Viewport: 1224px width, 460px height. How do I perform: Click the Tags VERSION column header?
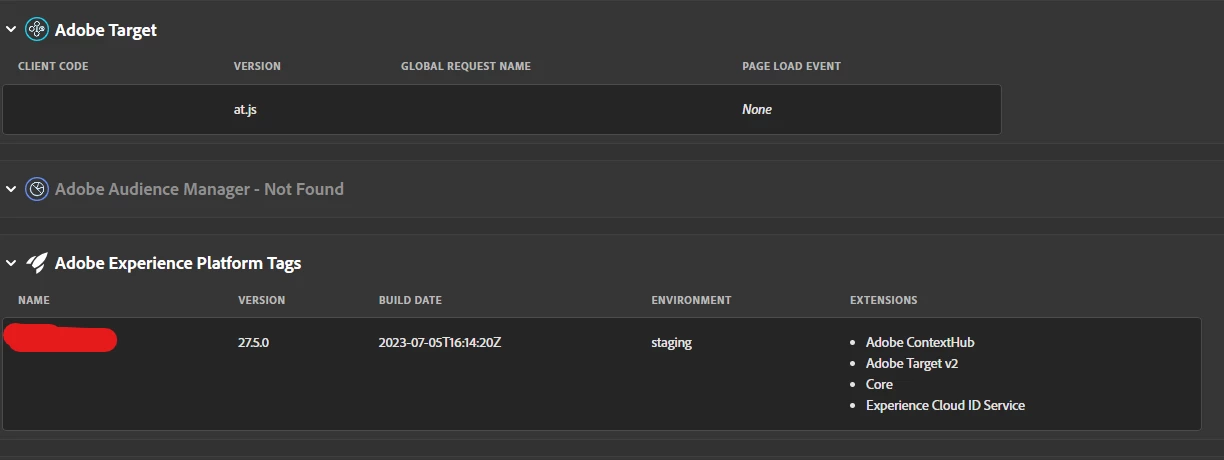261,300
